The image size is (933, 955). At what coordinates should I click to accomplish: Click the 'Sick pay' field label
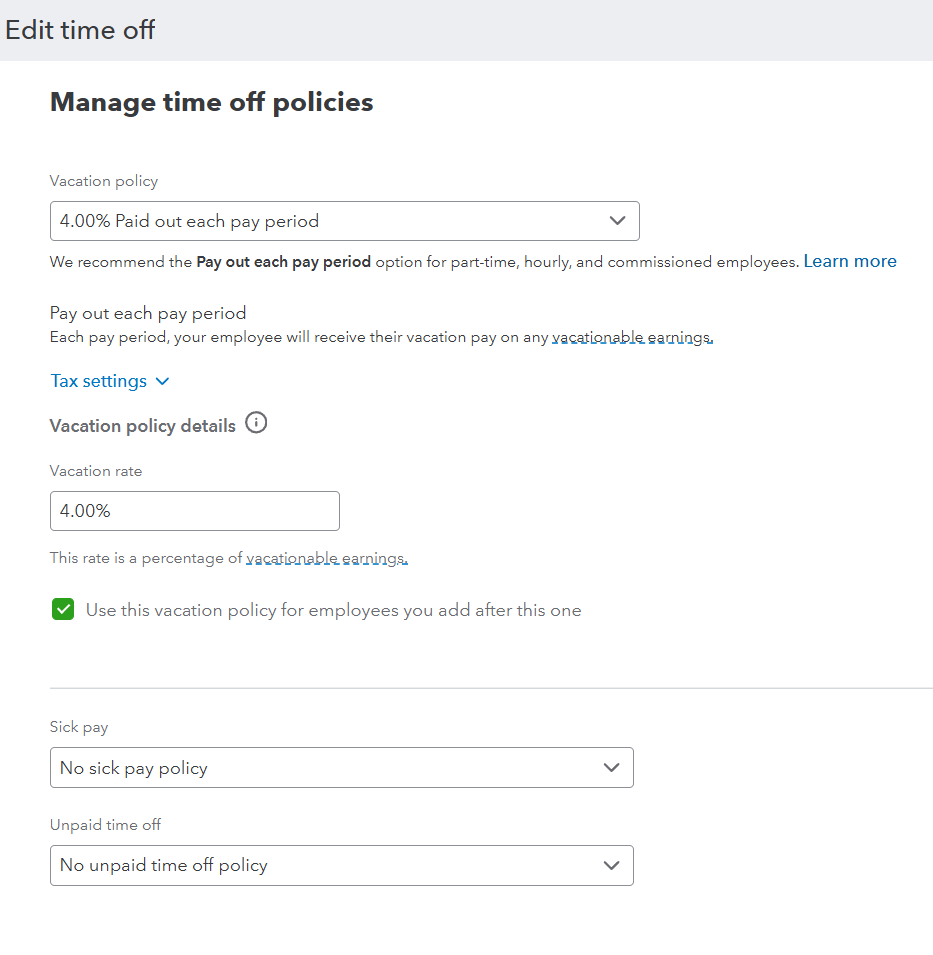[79, 727]
